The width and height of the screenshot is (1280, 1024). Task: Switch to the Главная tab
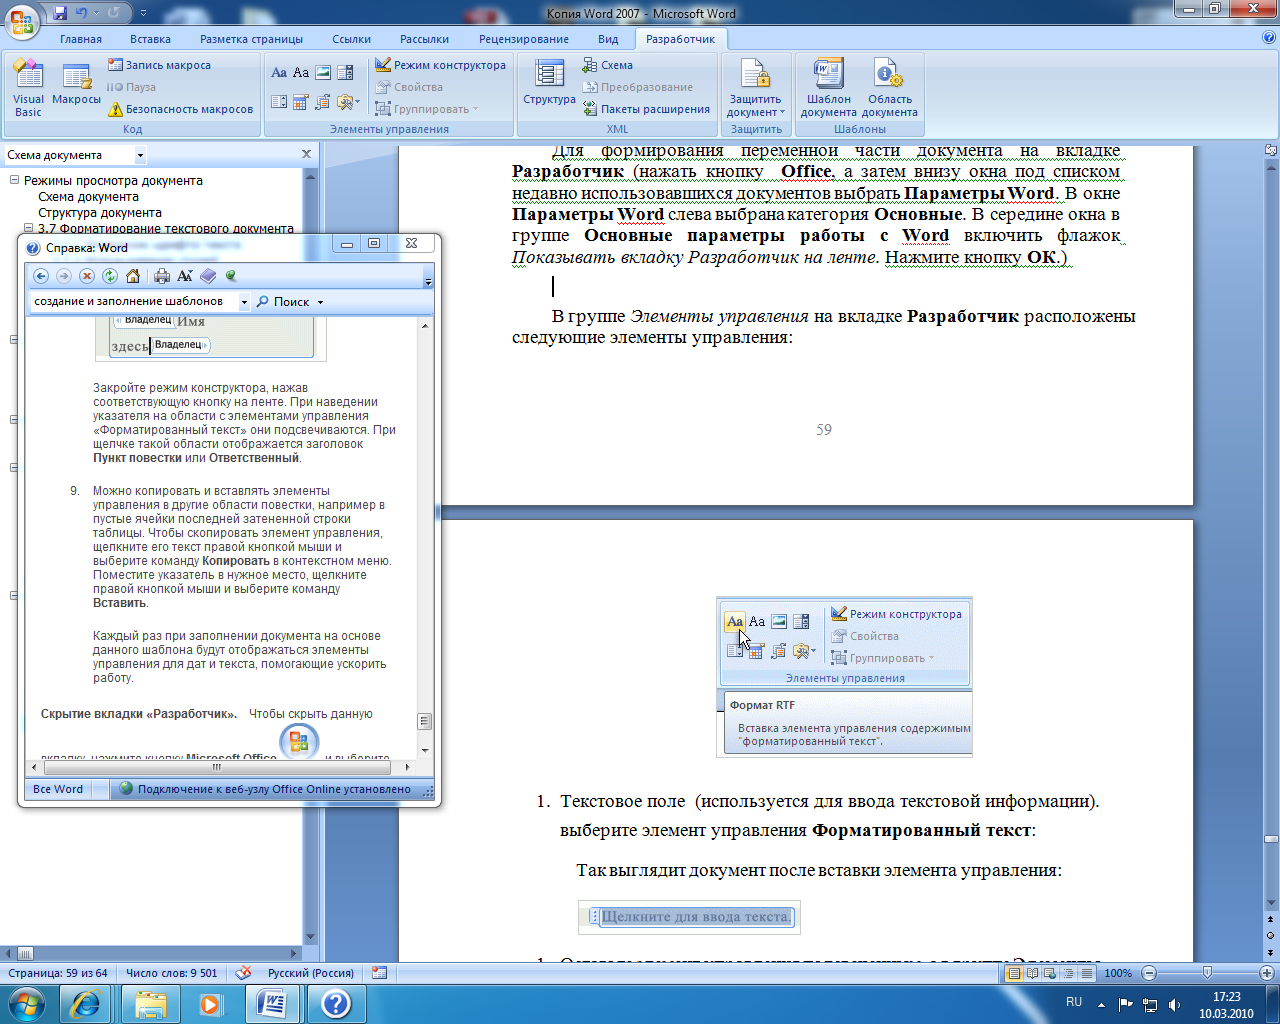click(81, 39)
